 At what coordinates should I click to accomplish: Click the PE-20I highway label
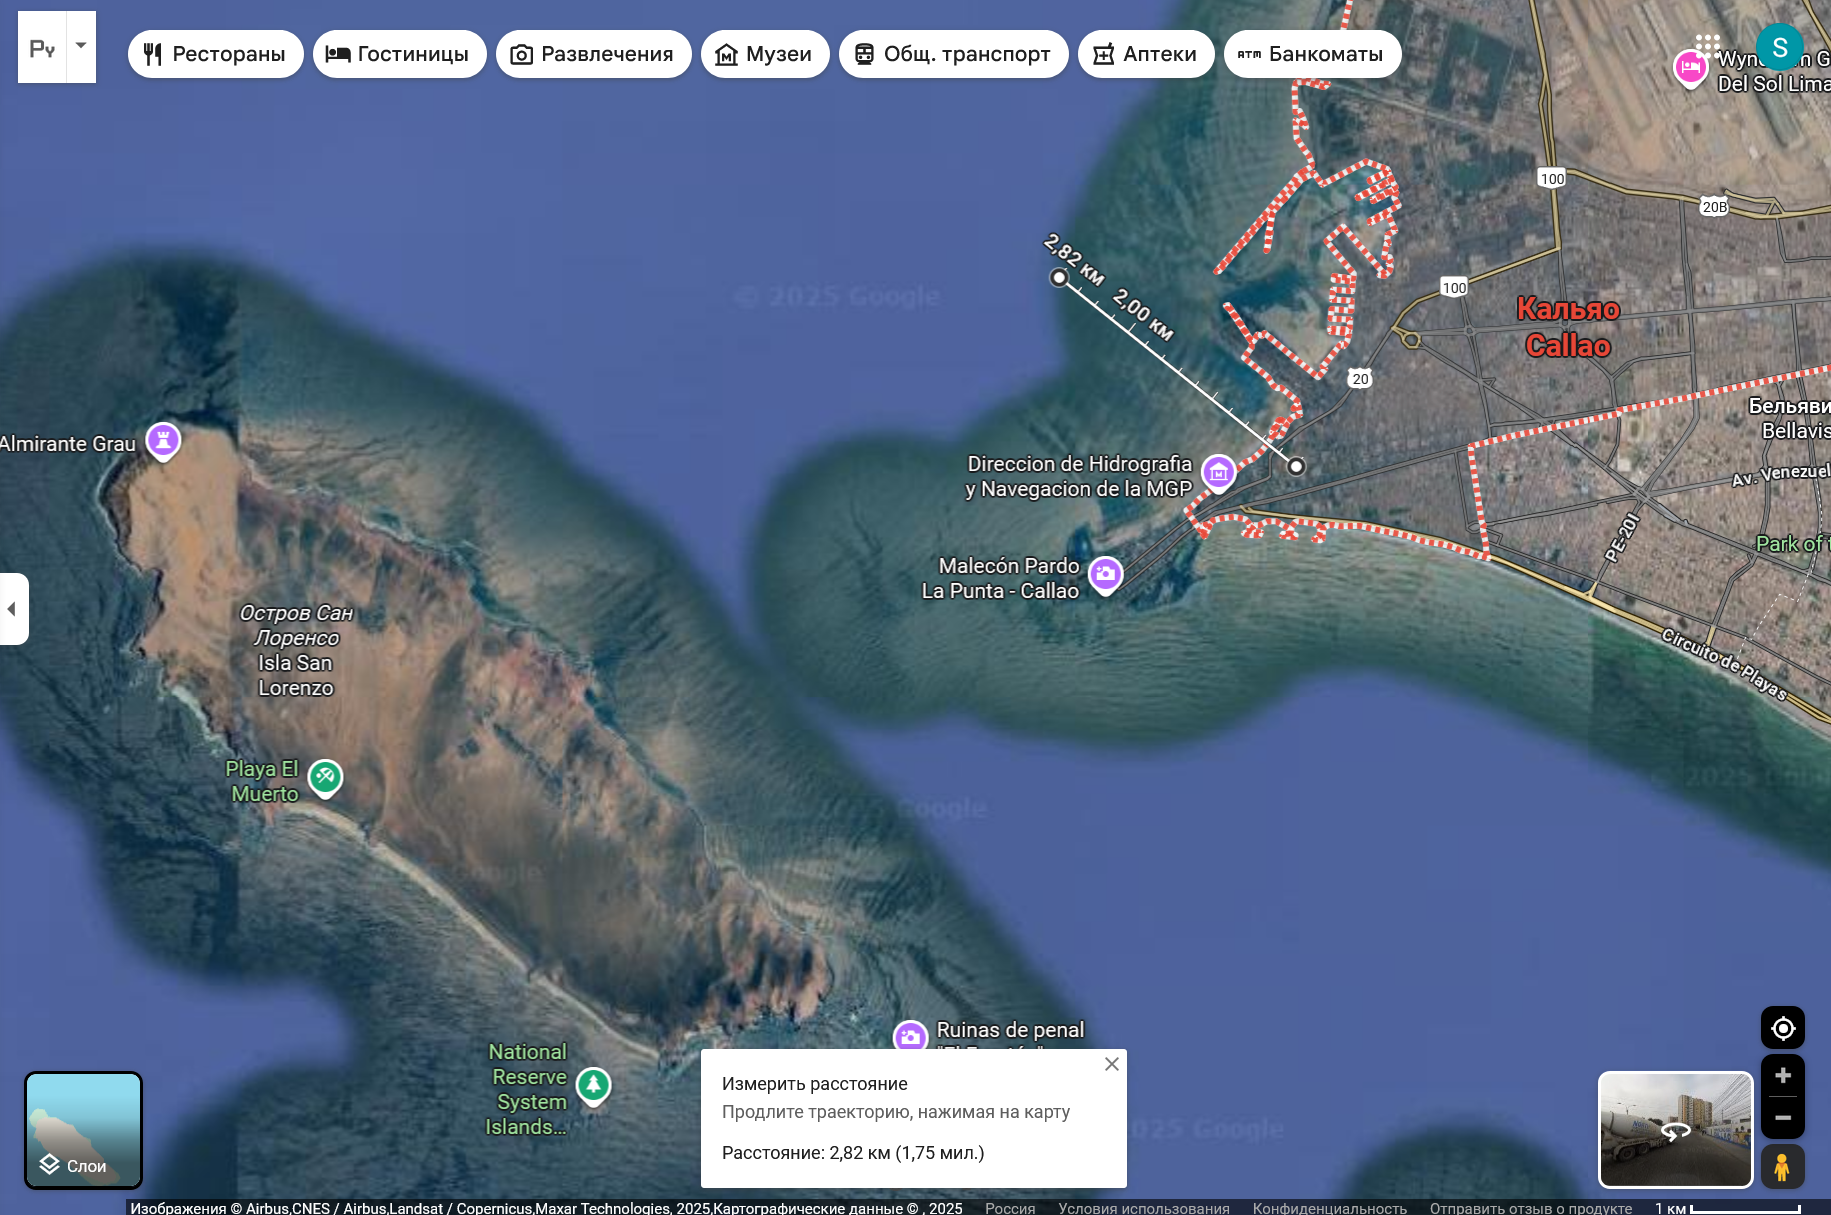(x=1622, y=538)
